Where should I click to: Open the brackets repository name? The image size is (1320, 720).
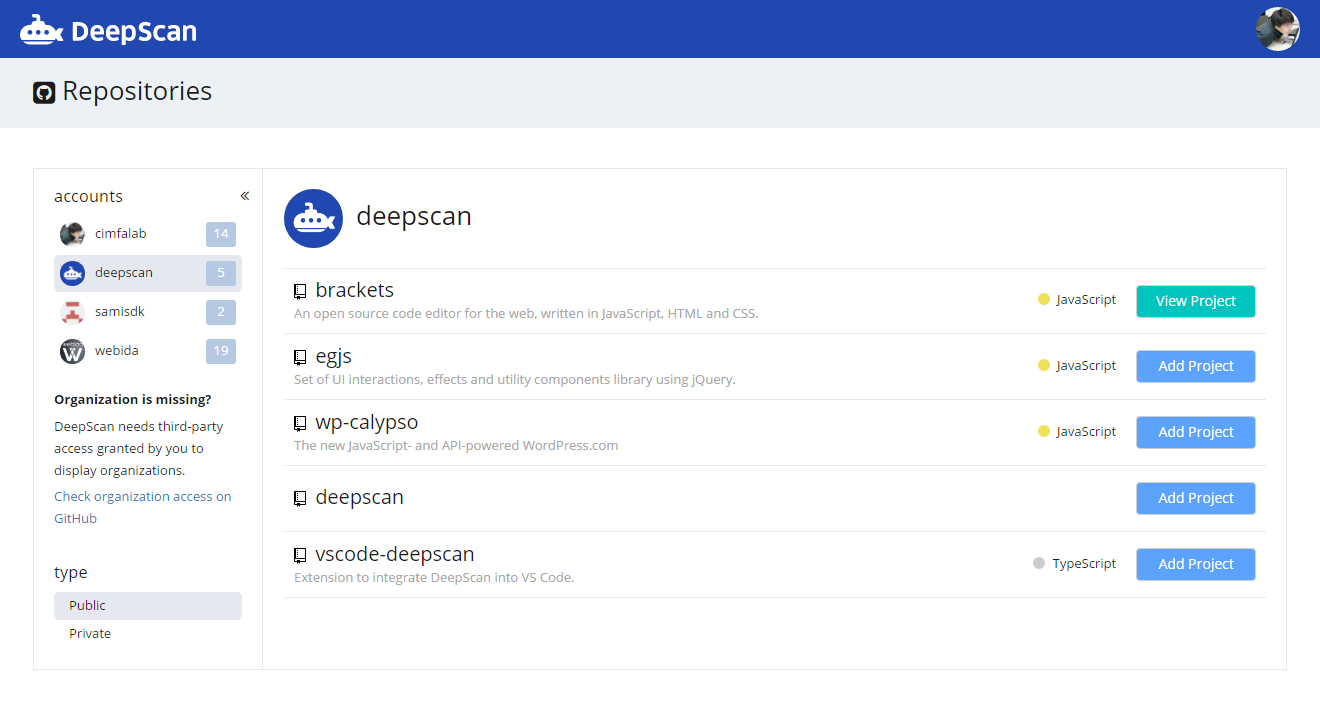coord(355,290)
